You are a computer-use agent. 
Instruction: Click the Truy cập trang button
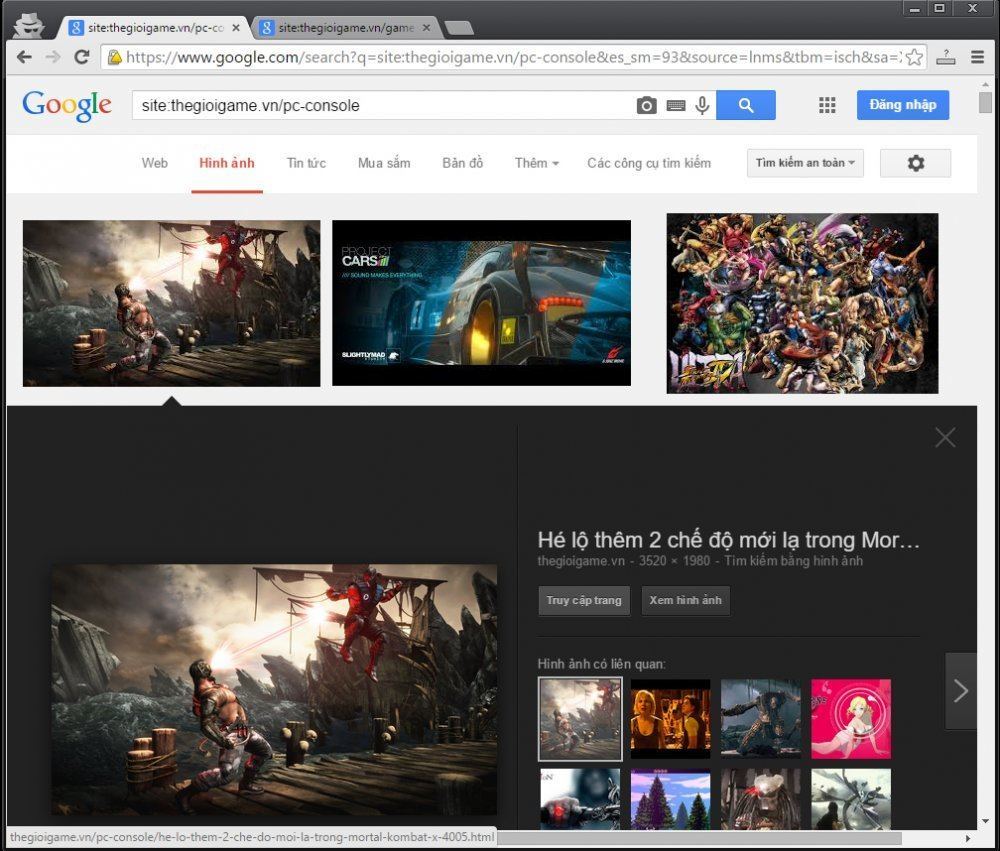tap(584, 601)
